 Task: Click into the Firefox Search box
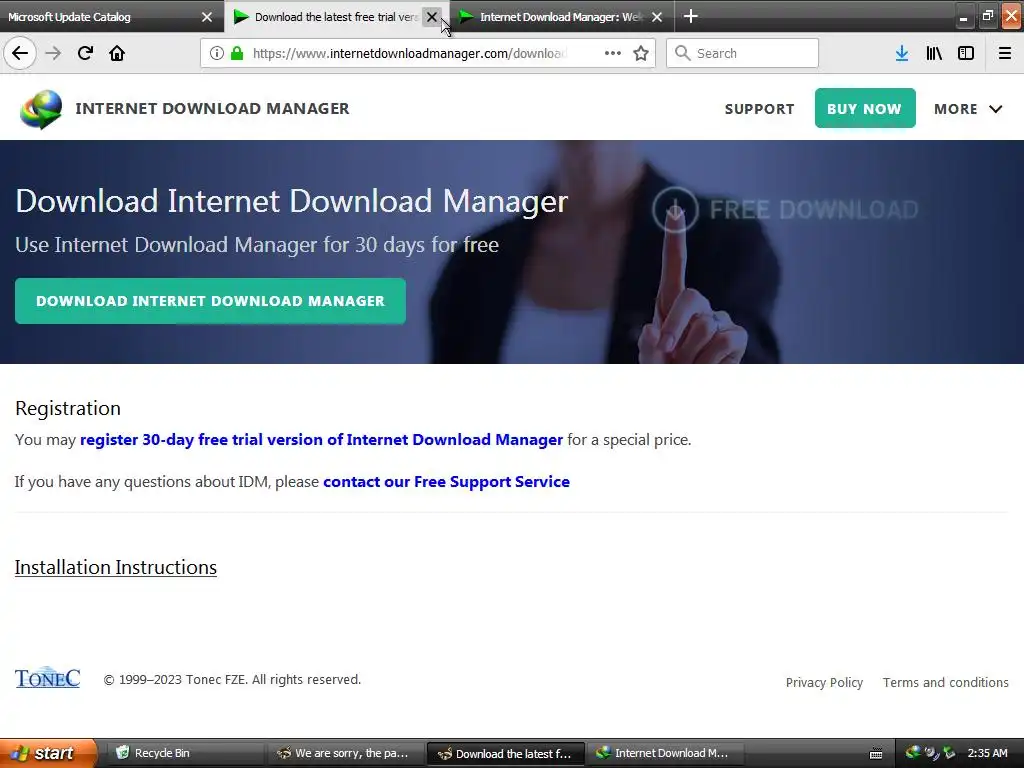pyautogui.click(x=743, y=54)
